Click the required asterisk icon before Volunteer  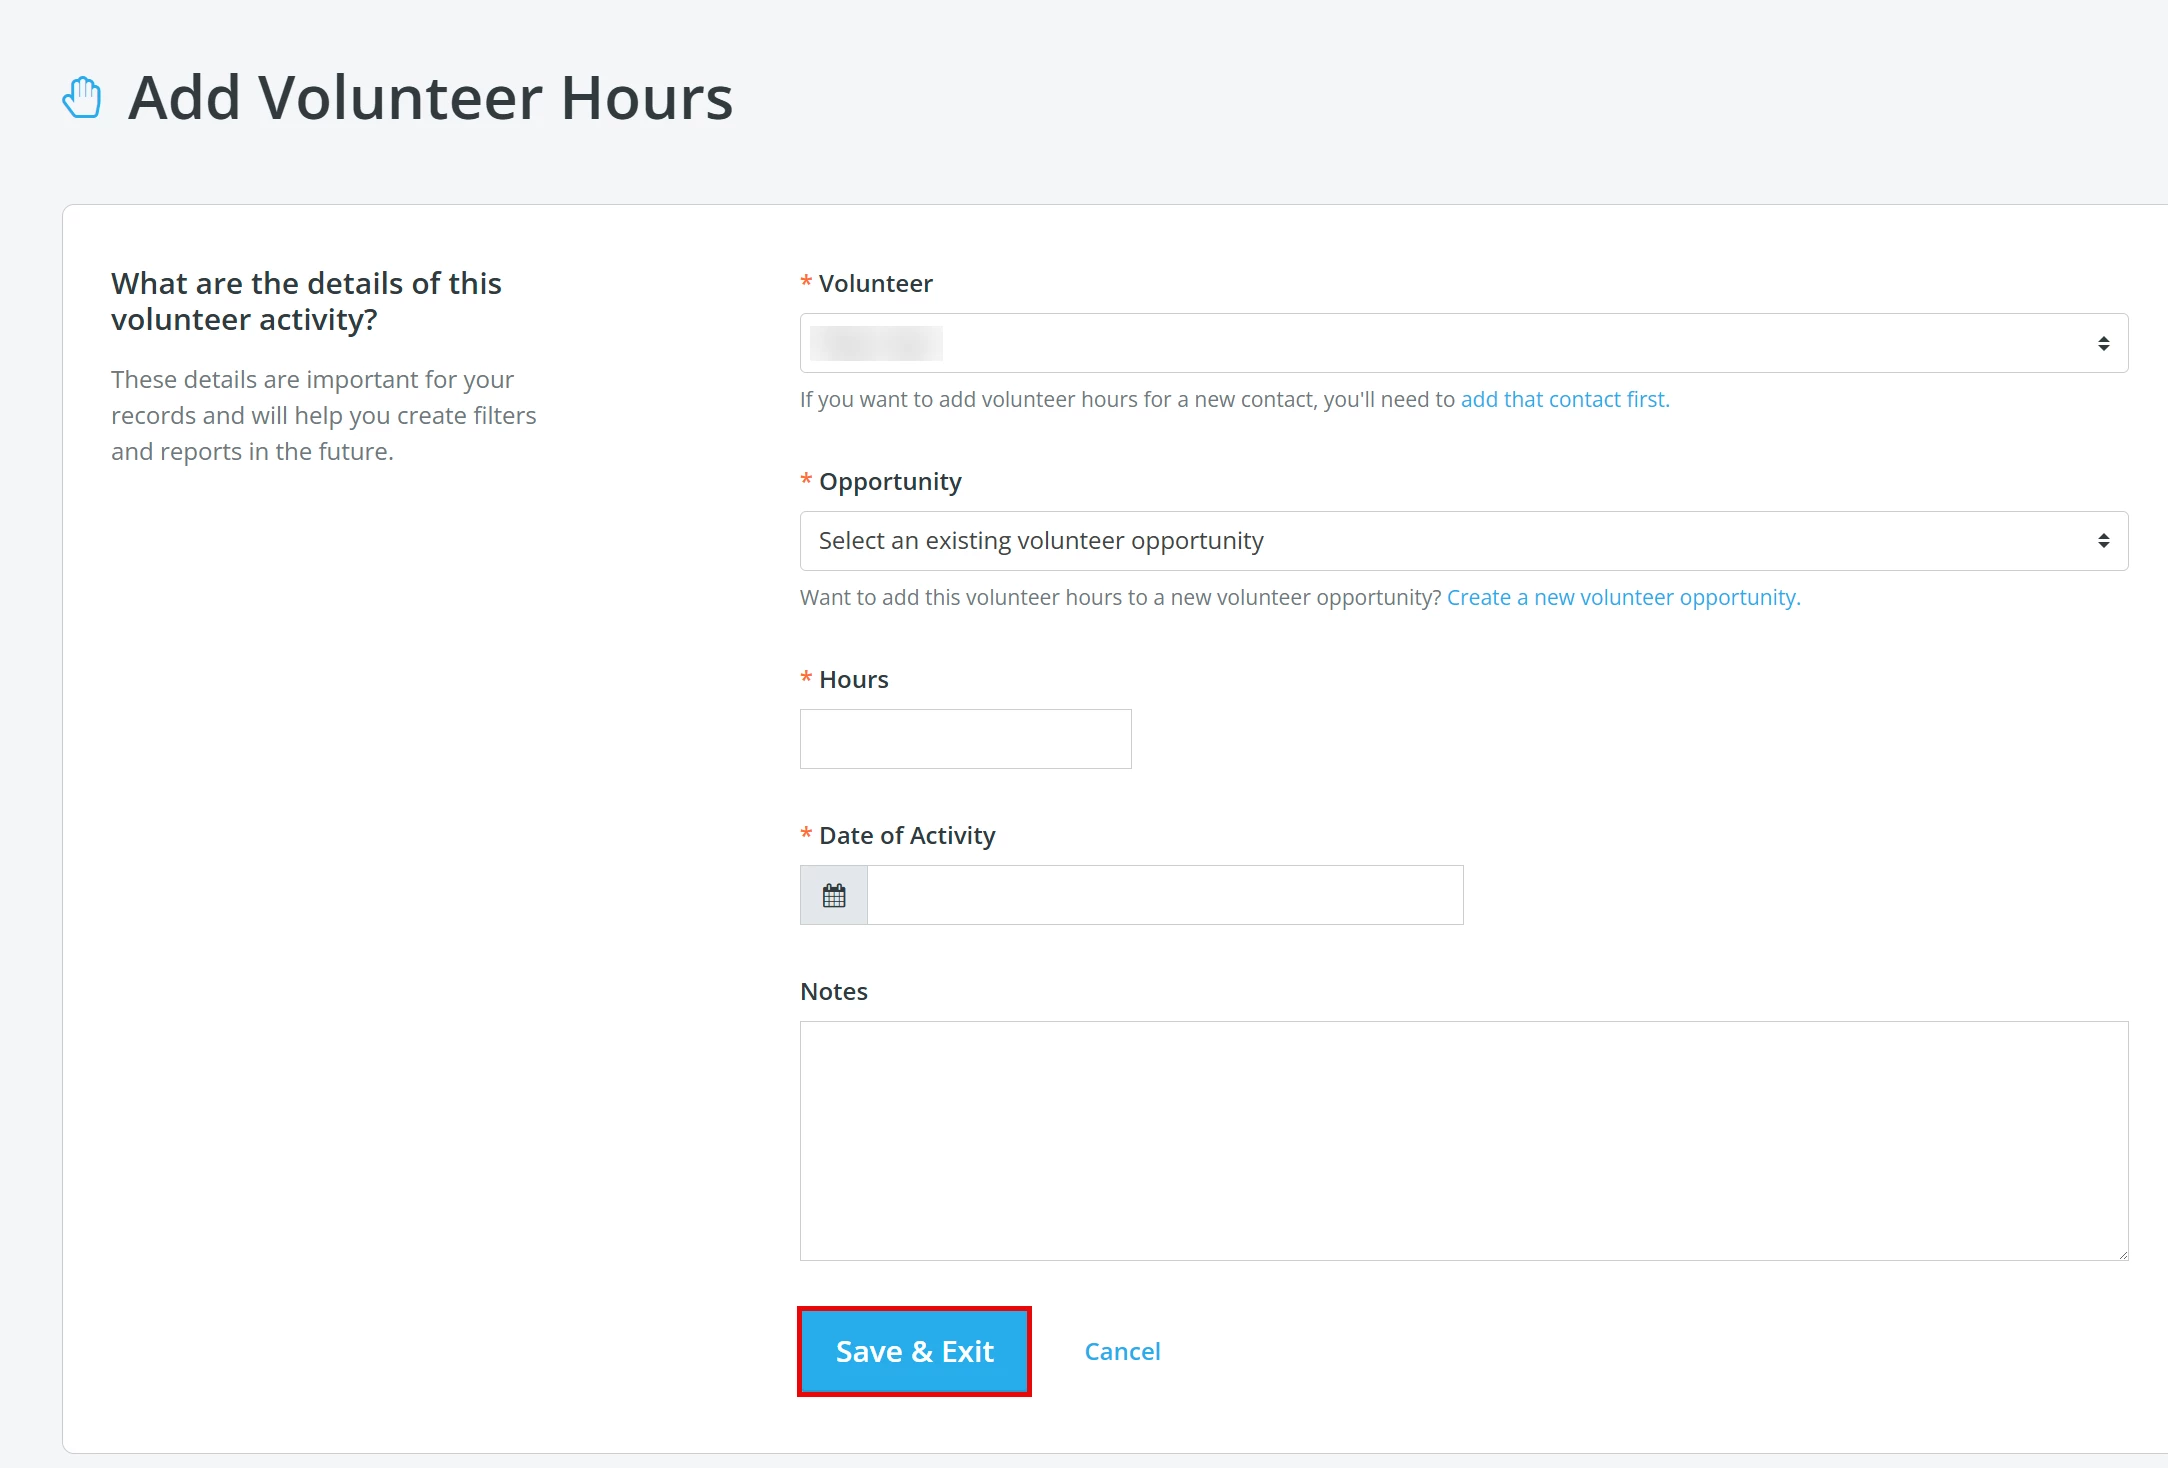806,283
